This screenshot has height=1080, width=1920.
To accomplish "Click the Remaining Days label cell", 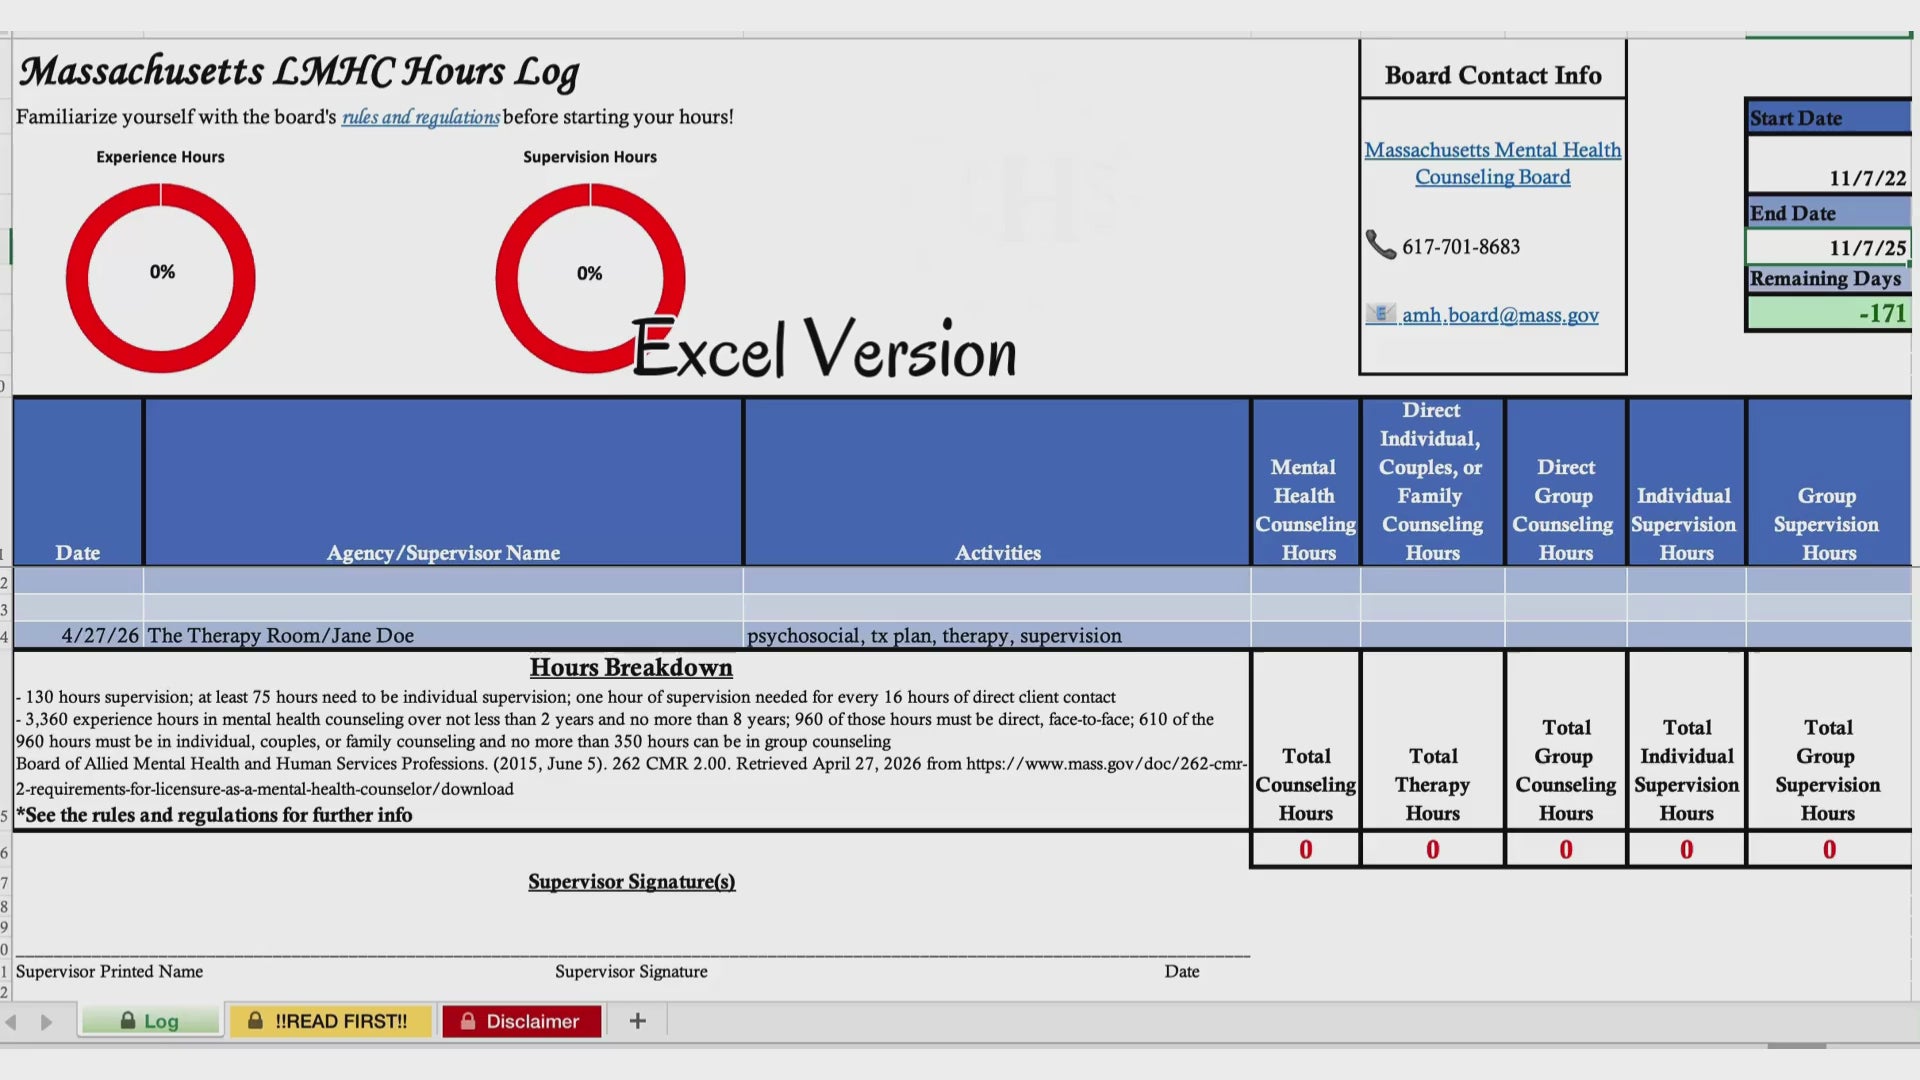I will tap(1829, 279).
